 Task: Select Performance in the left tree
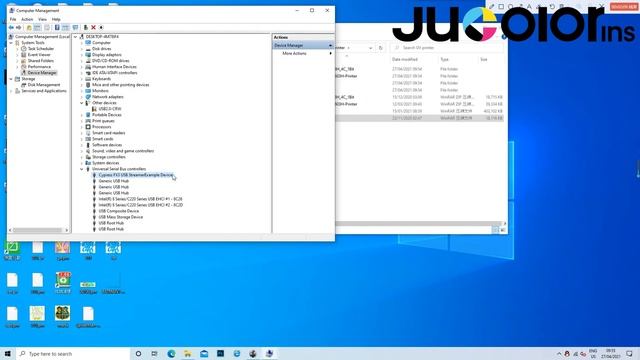pos(39,67)
